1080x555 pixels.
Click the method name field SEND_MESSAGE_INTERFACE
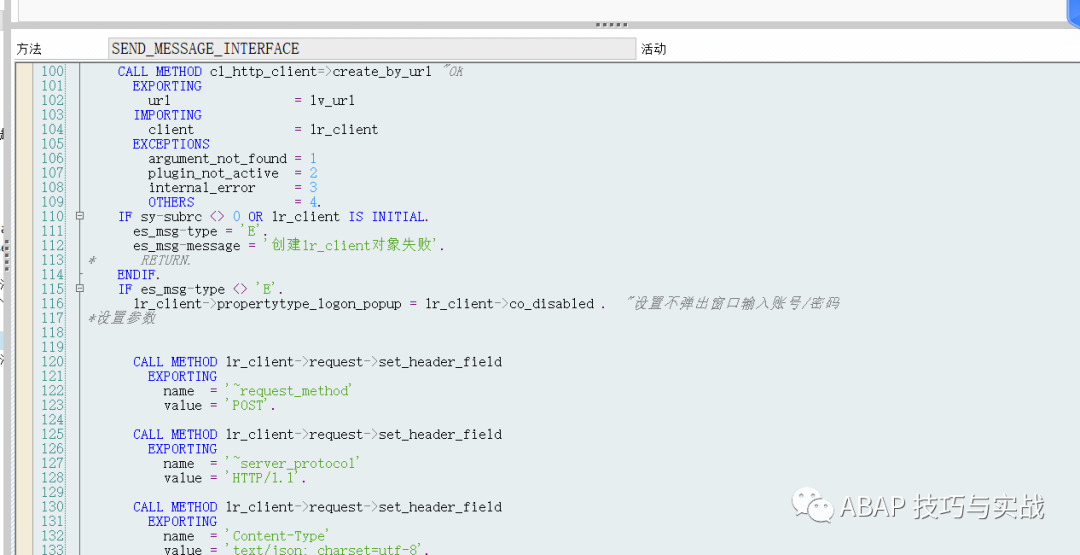[372, 49]
